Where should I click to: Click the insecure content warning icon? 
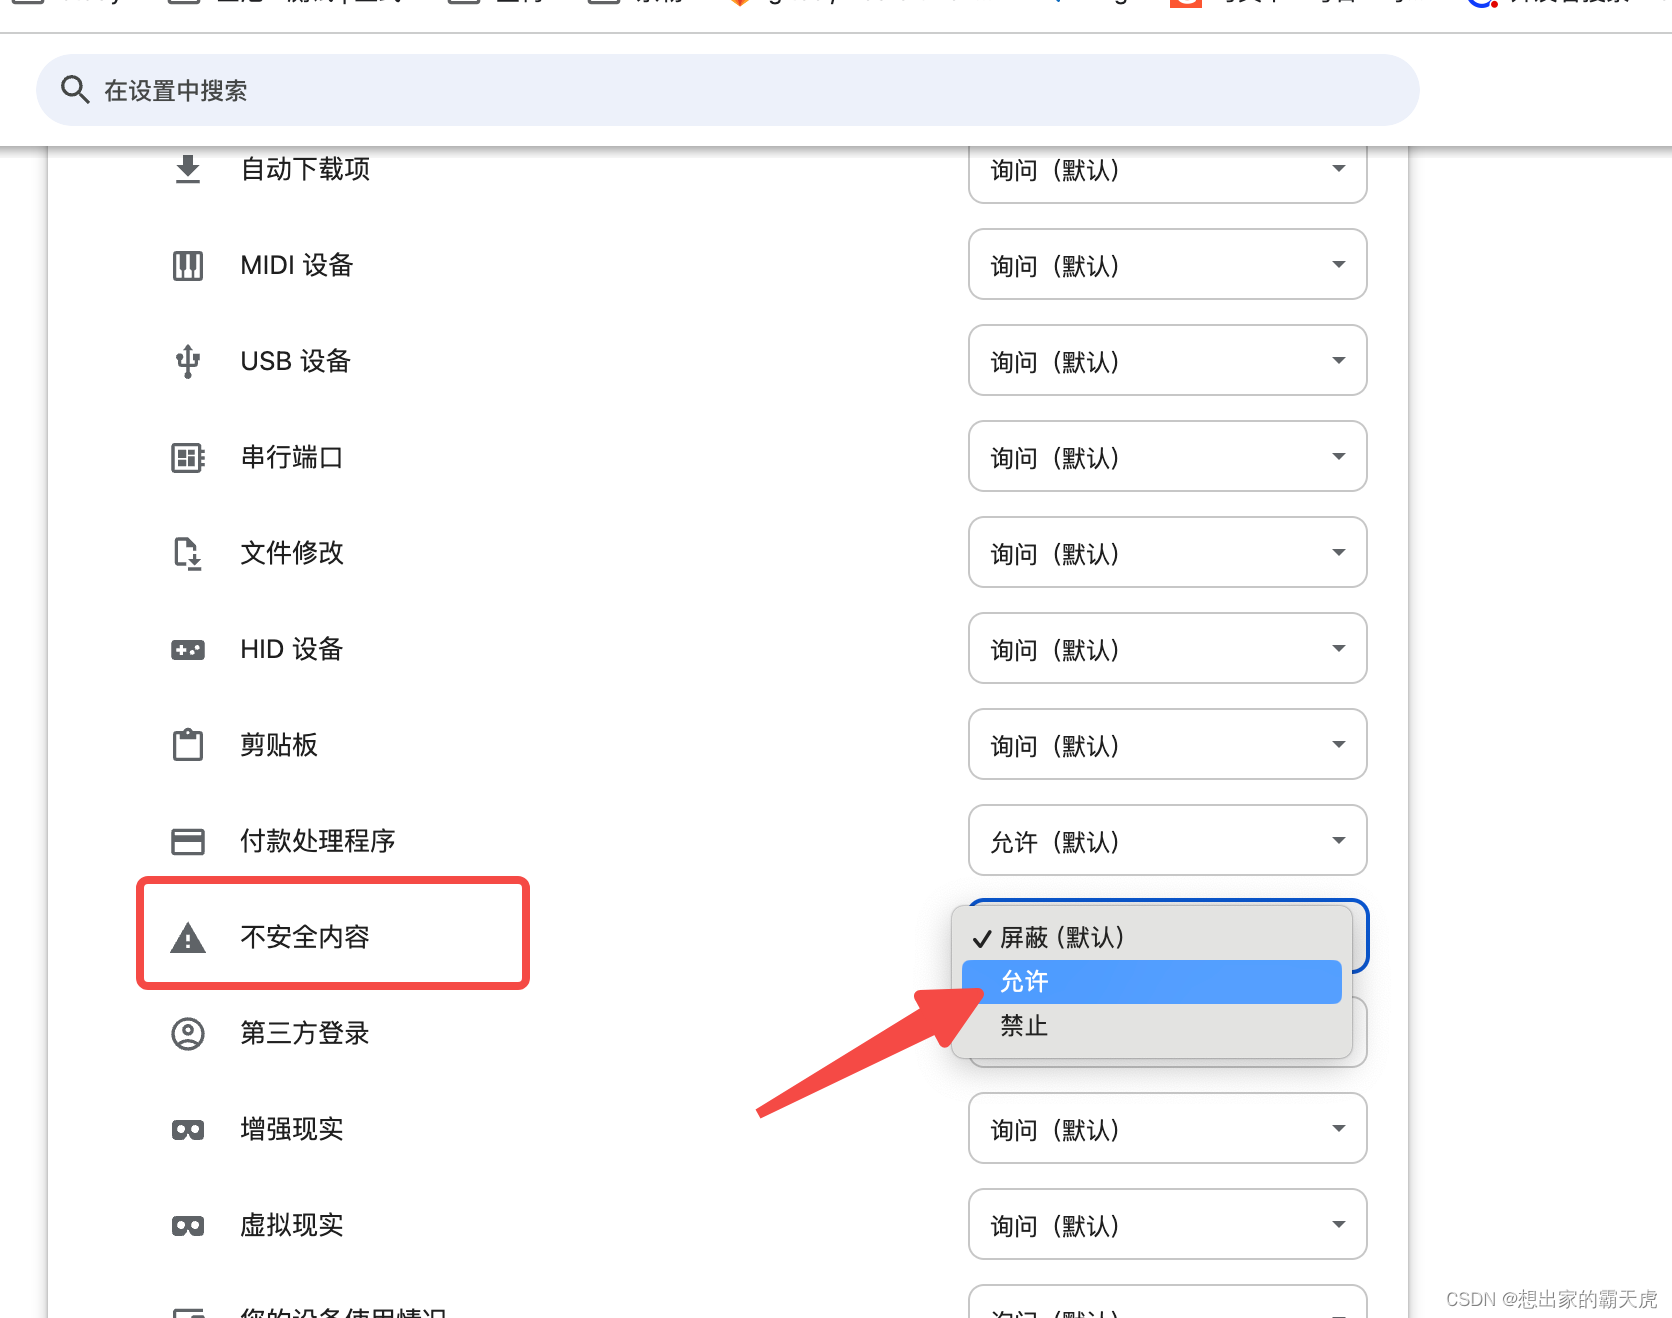point(188,938)
